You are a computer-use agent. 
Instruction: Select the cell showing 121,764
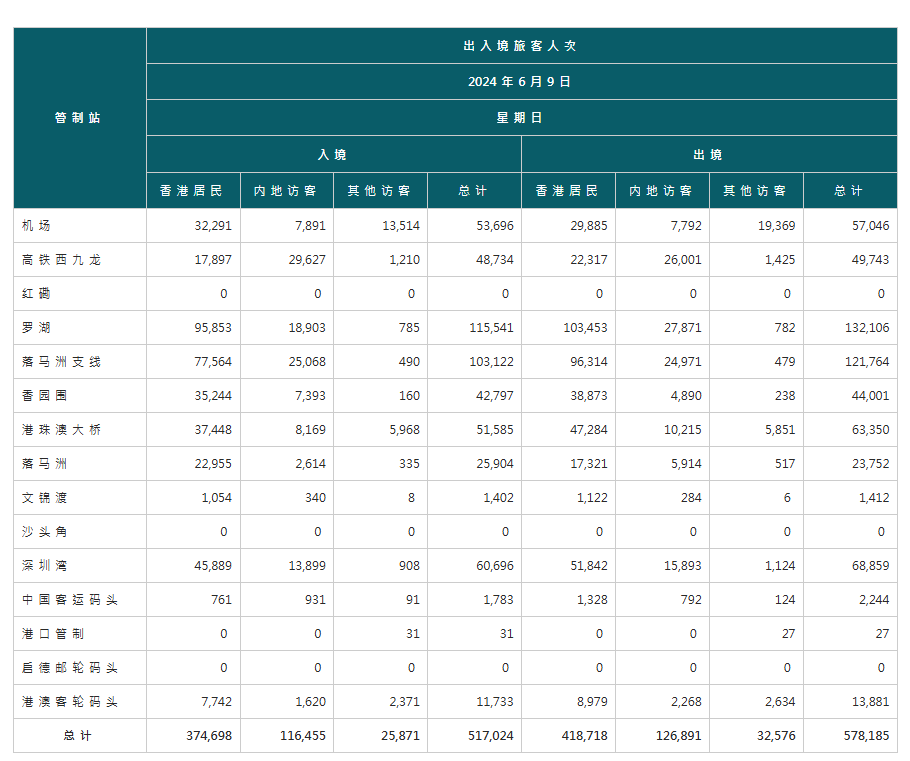click(x=850, y=362)
